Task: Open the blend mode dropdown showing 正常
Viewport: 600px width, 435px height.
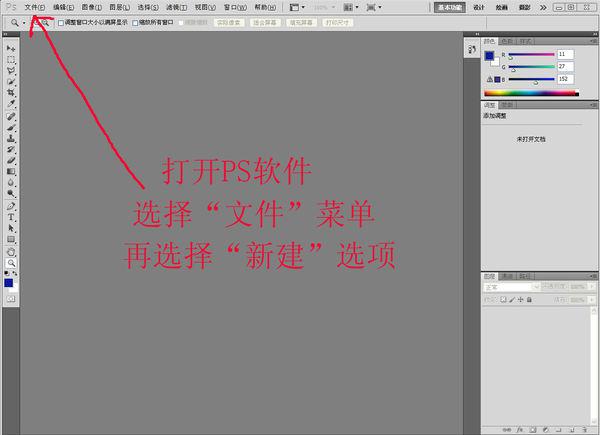Action: 508,287
